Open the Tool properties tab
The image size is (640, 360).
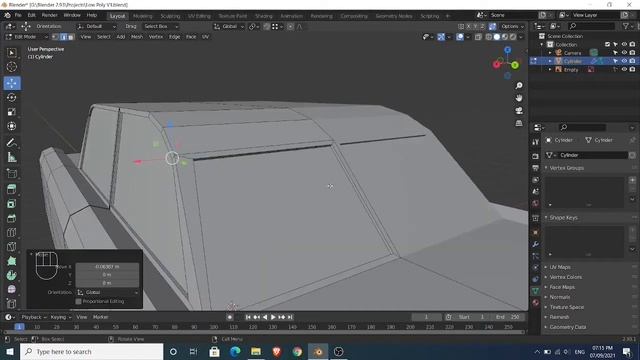(536, 142)
